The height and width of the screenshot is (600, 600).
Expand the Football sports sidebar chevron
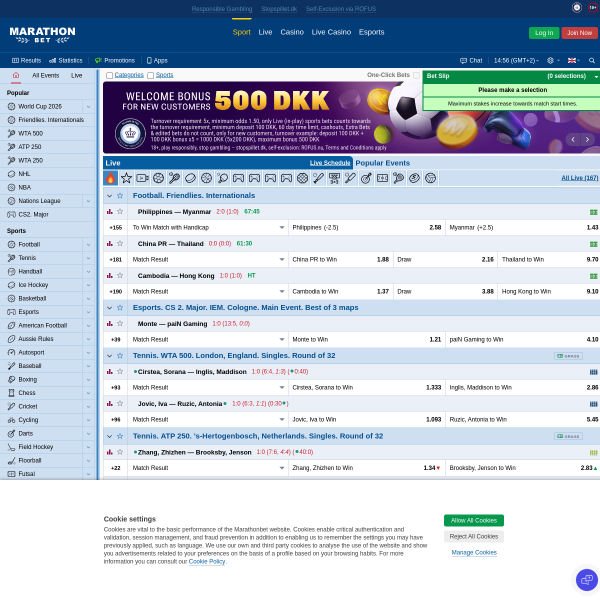88,245
